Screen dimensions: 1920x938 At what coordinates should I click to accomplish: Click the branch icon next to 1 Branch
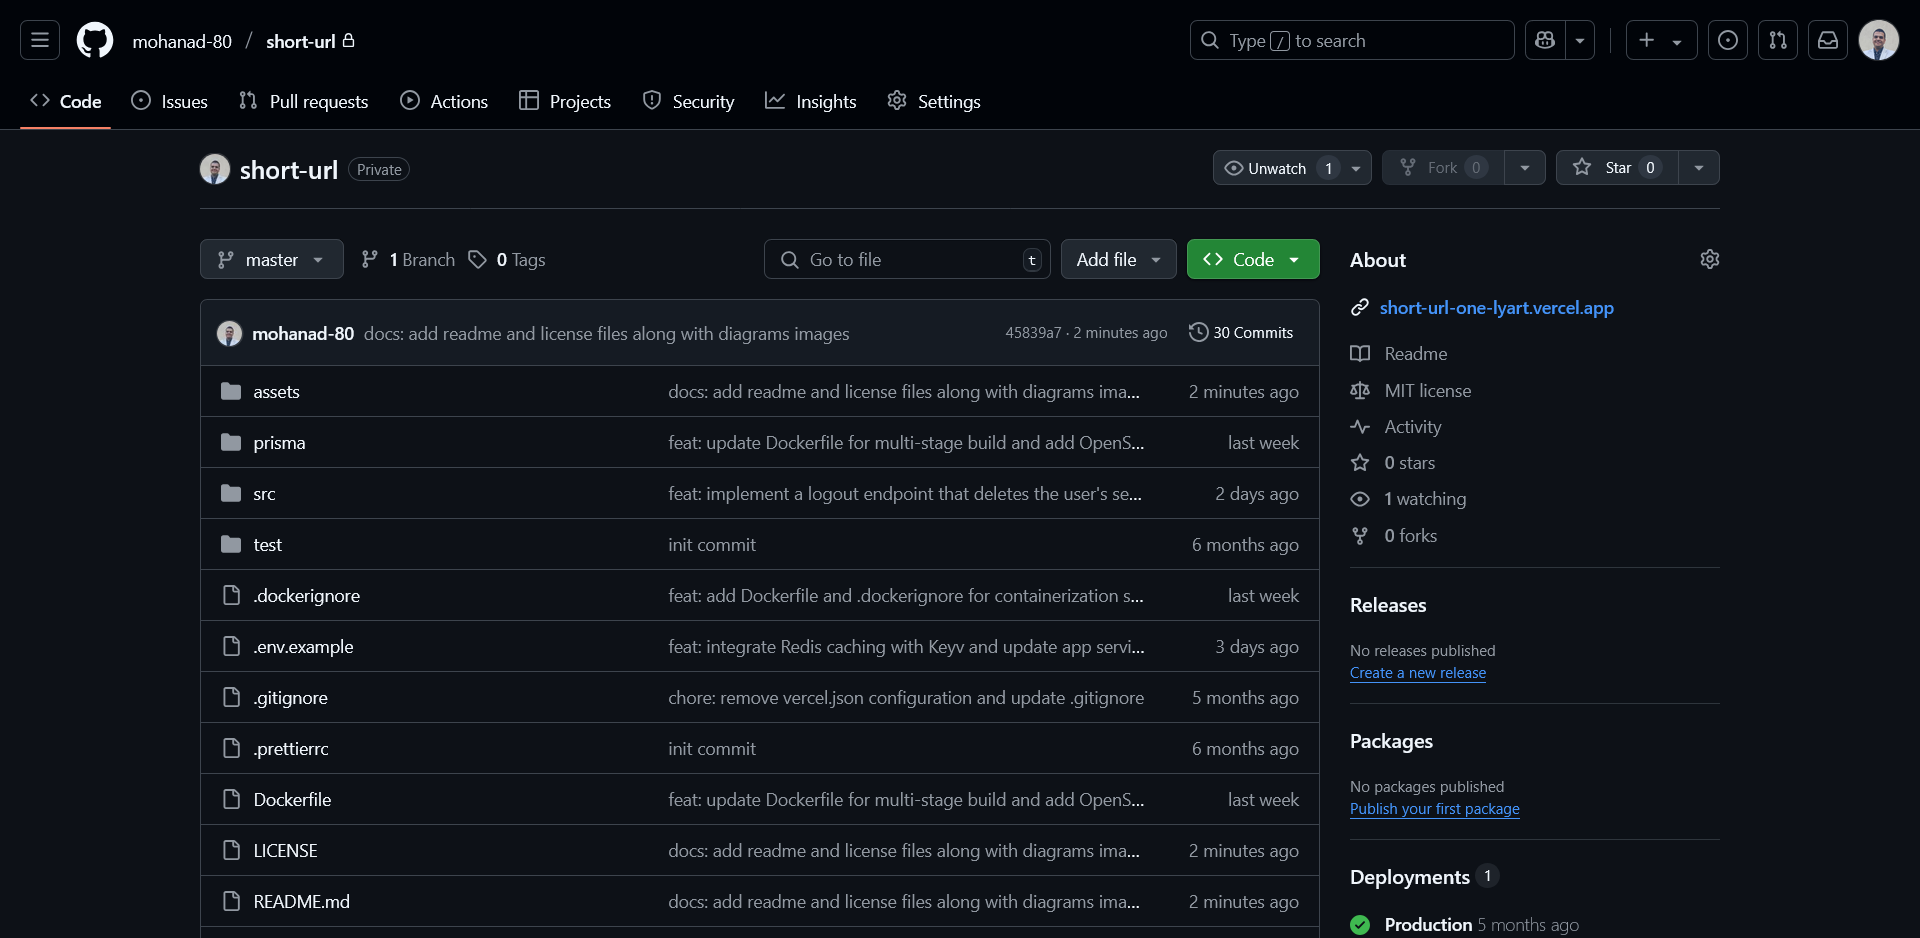point(371,259)
